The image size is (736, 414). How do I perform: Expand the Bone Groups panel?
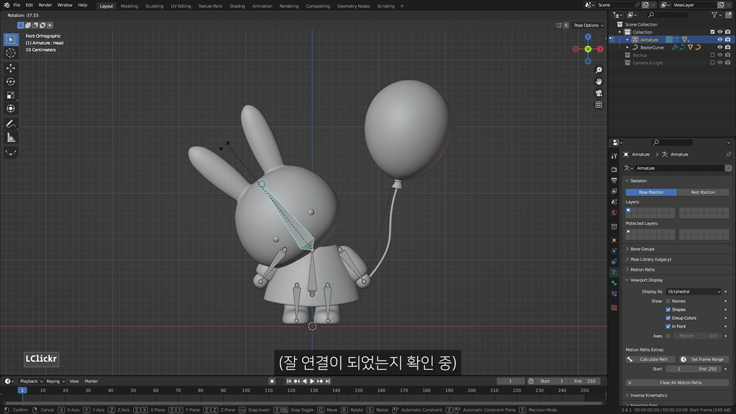pos(642,249)
